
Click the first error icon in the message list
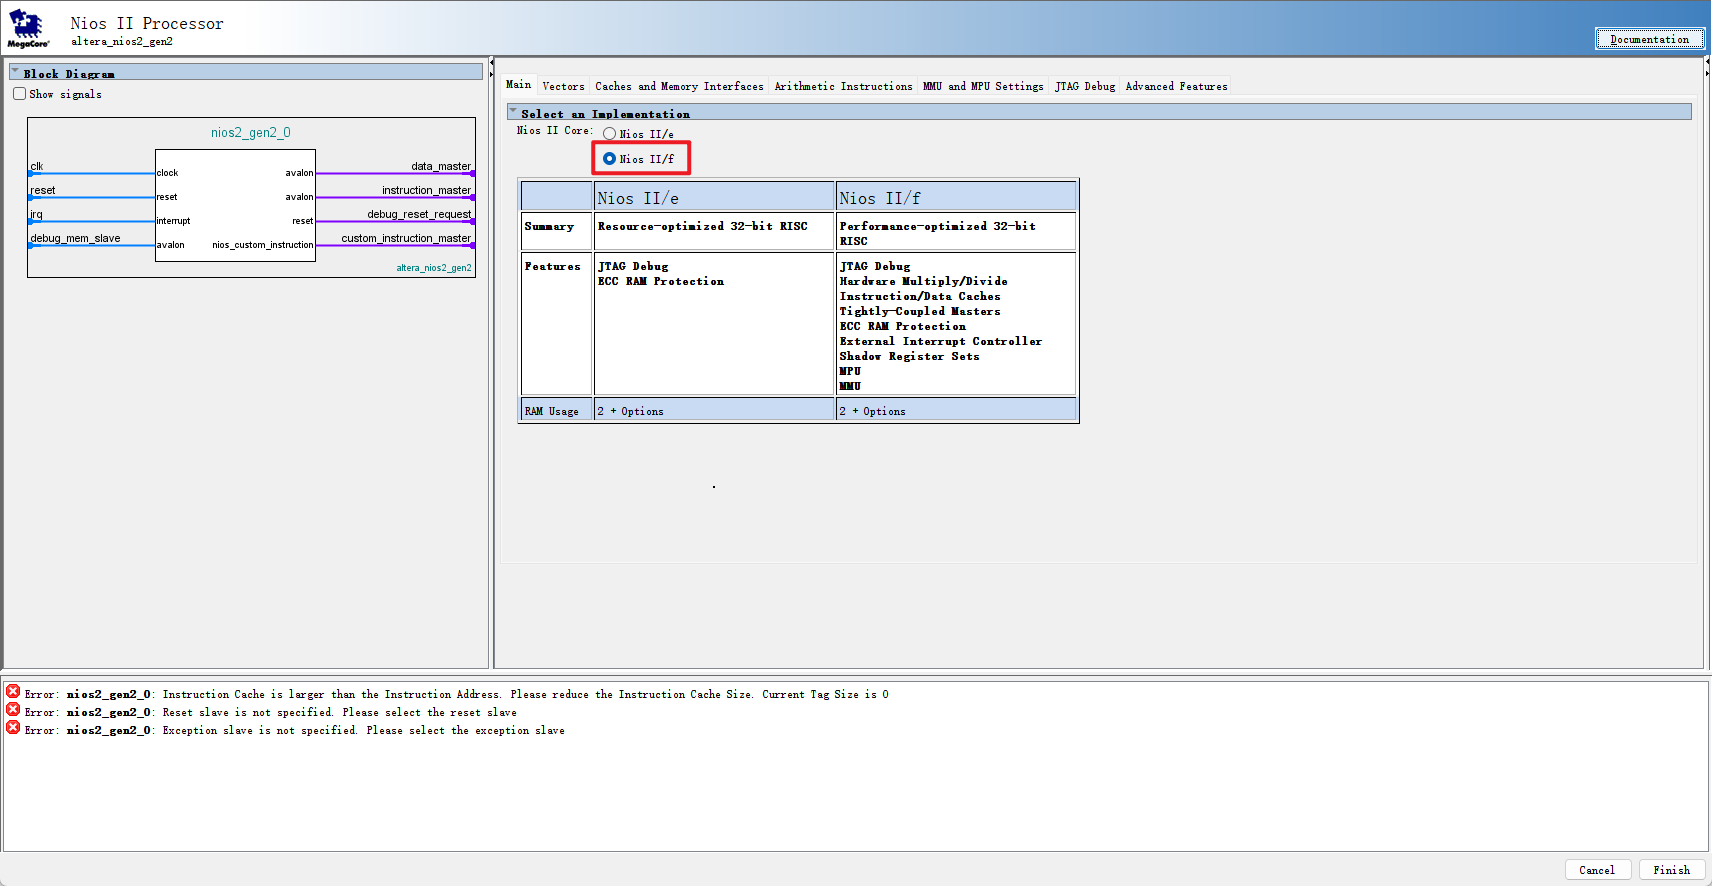(x=13, y=691)
